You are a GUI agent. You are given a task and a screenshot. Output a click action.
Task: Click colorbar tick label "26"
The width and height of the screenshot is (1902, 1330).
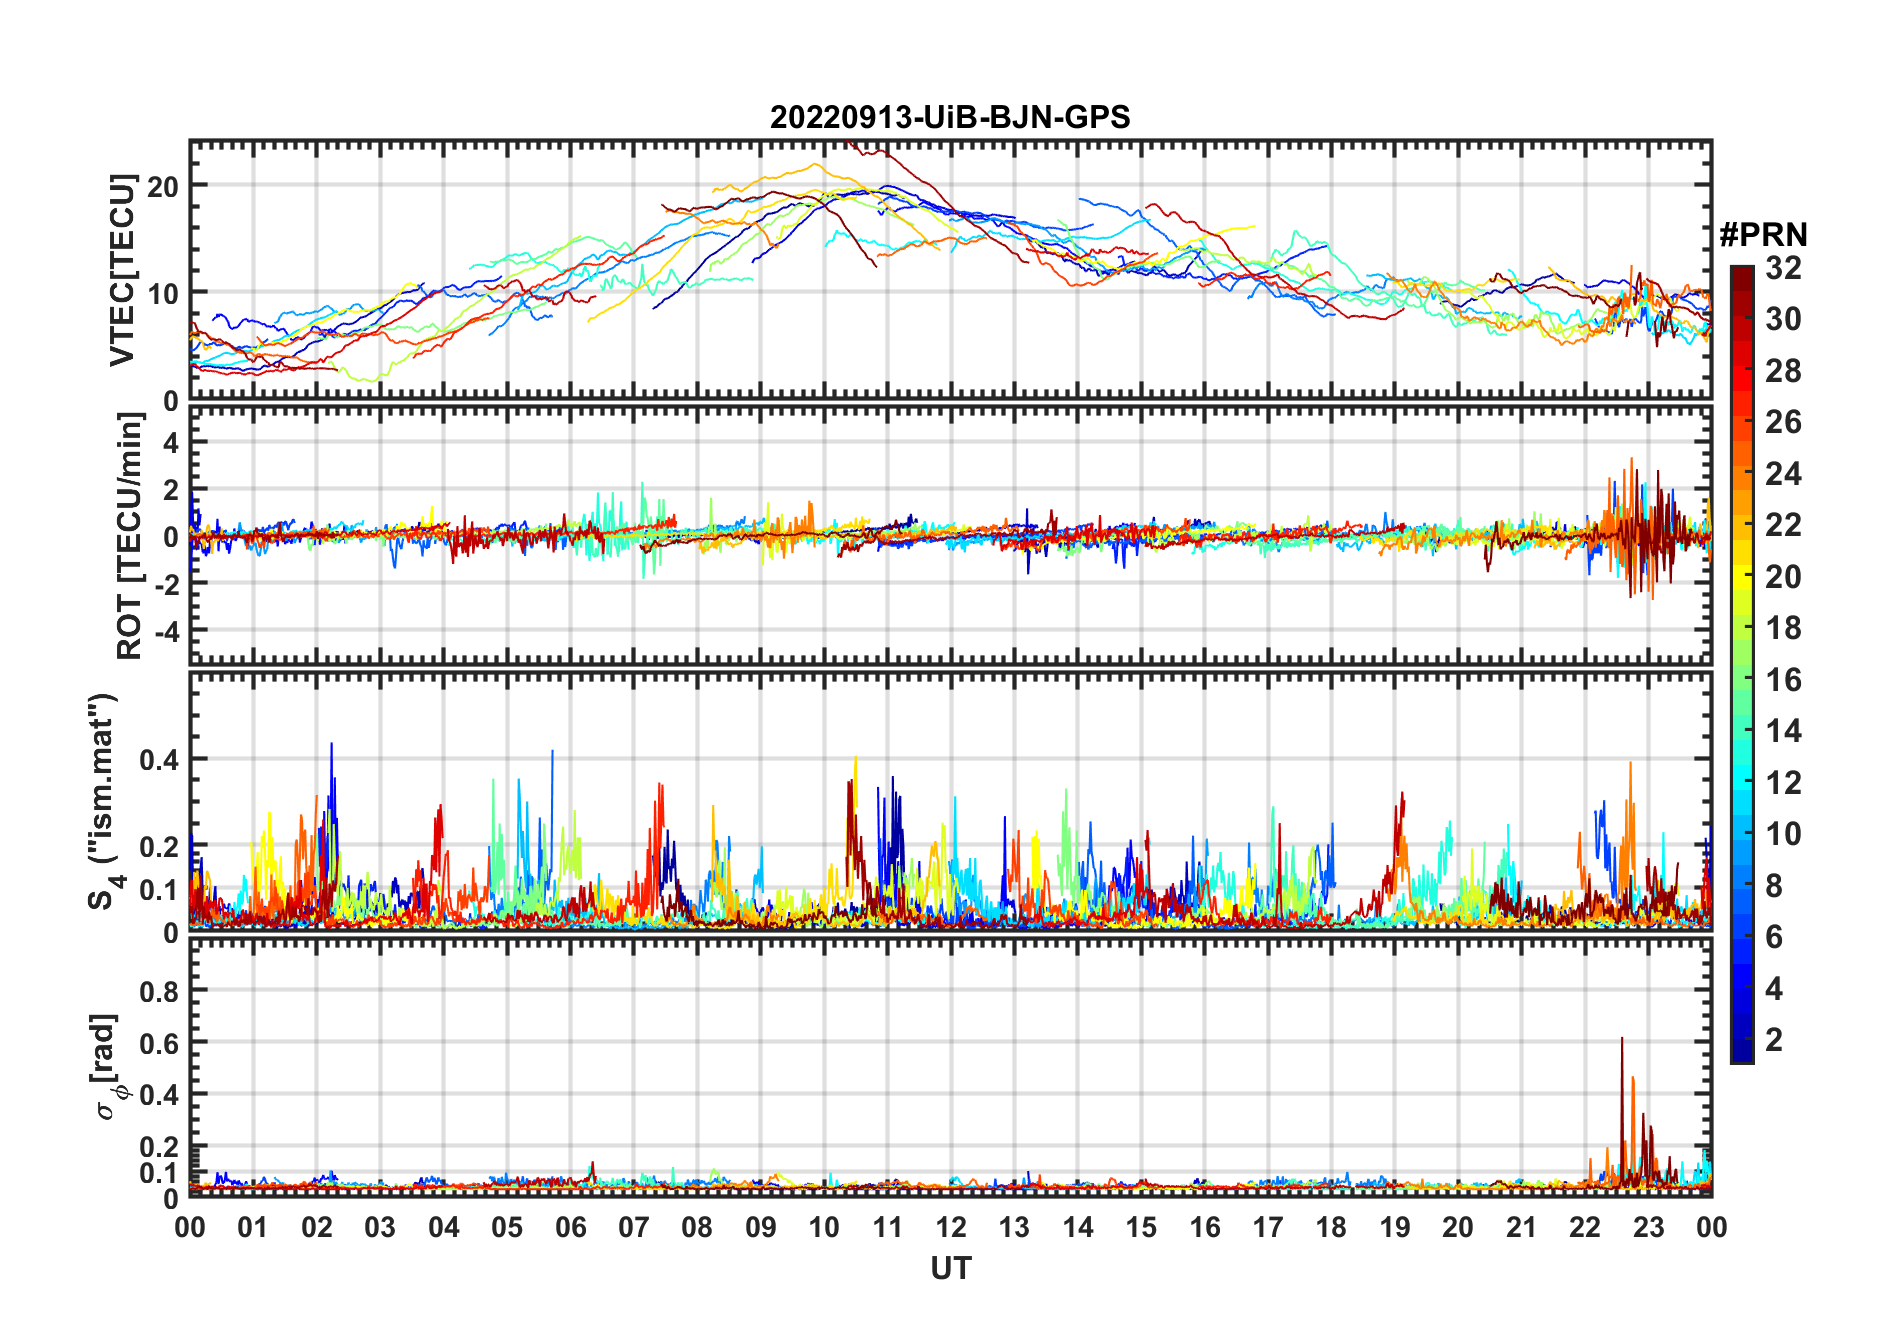coord(1784,422)
